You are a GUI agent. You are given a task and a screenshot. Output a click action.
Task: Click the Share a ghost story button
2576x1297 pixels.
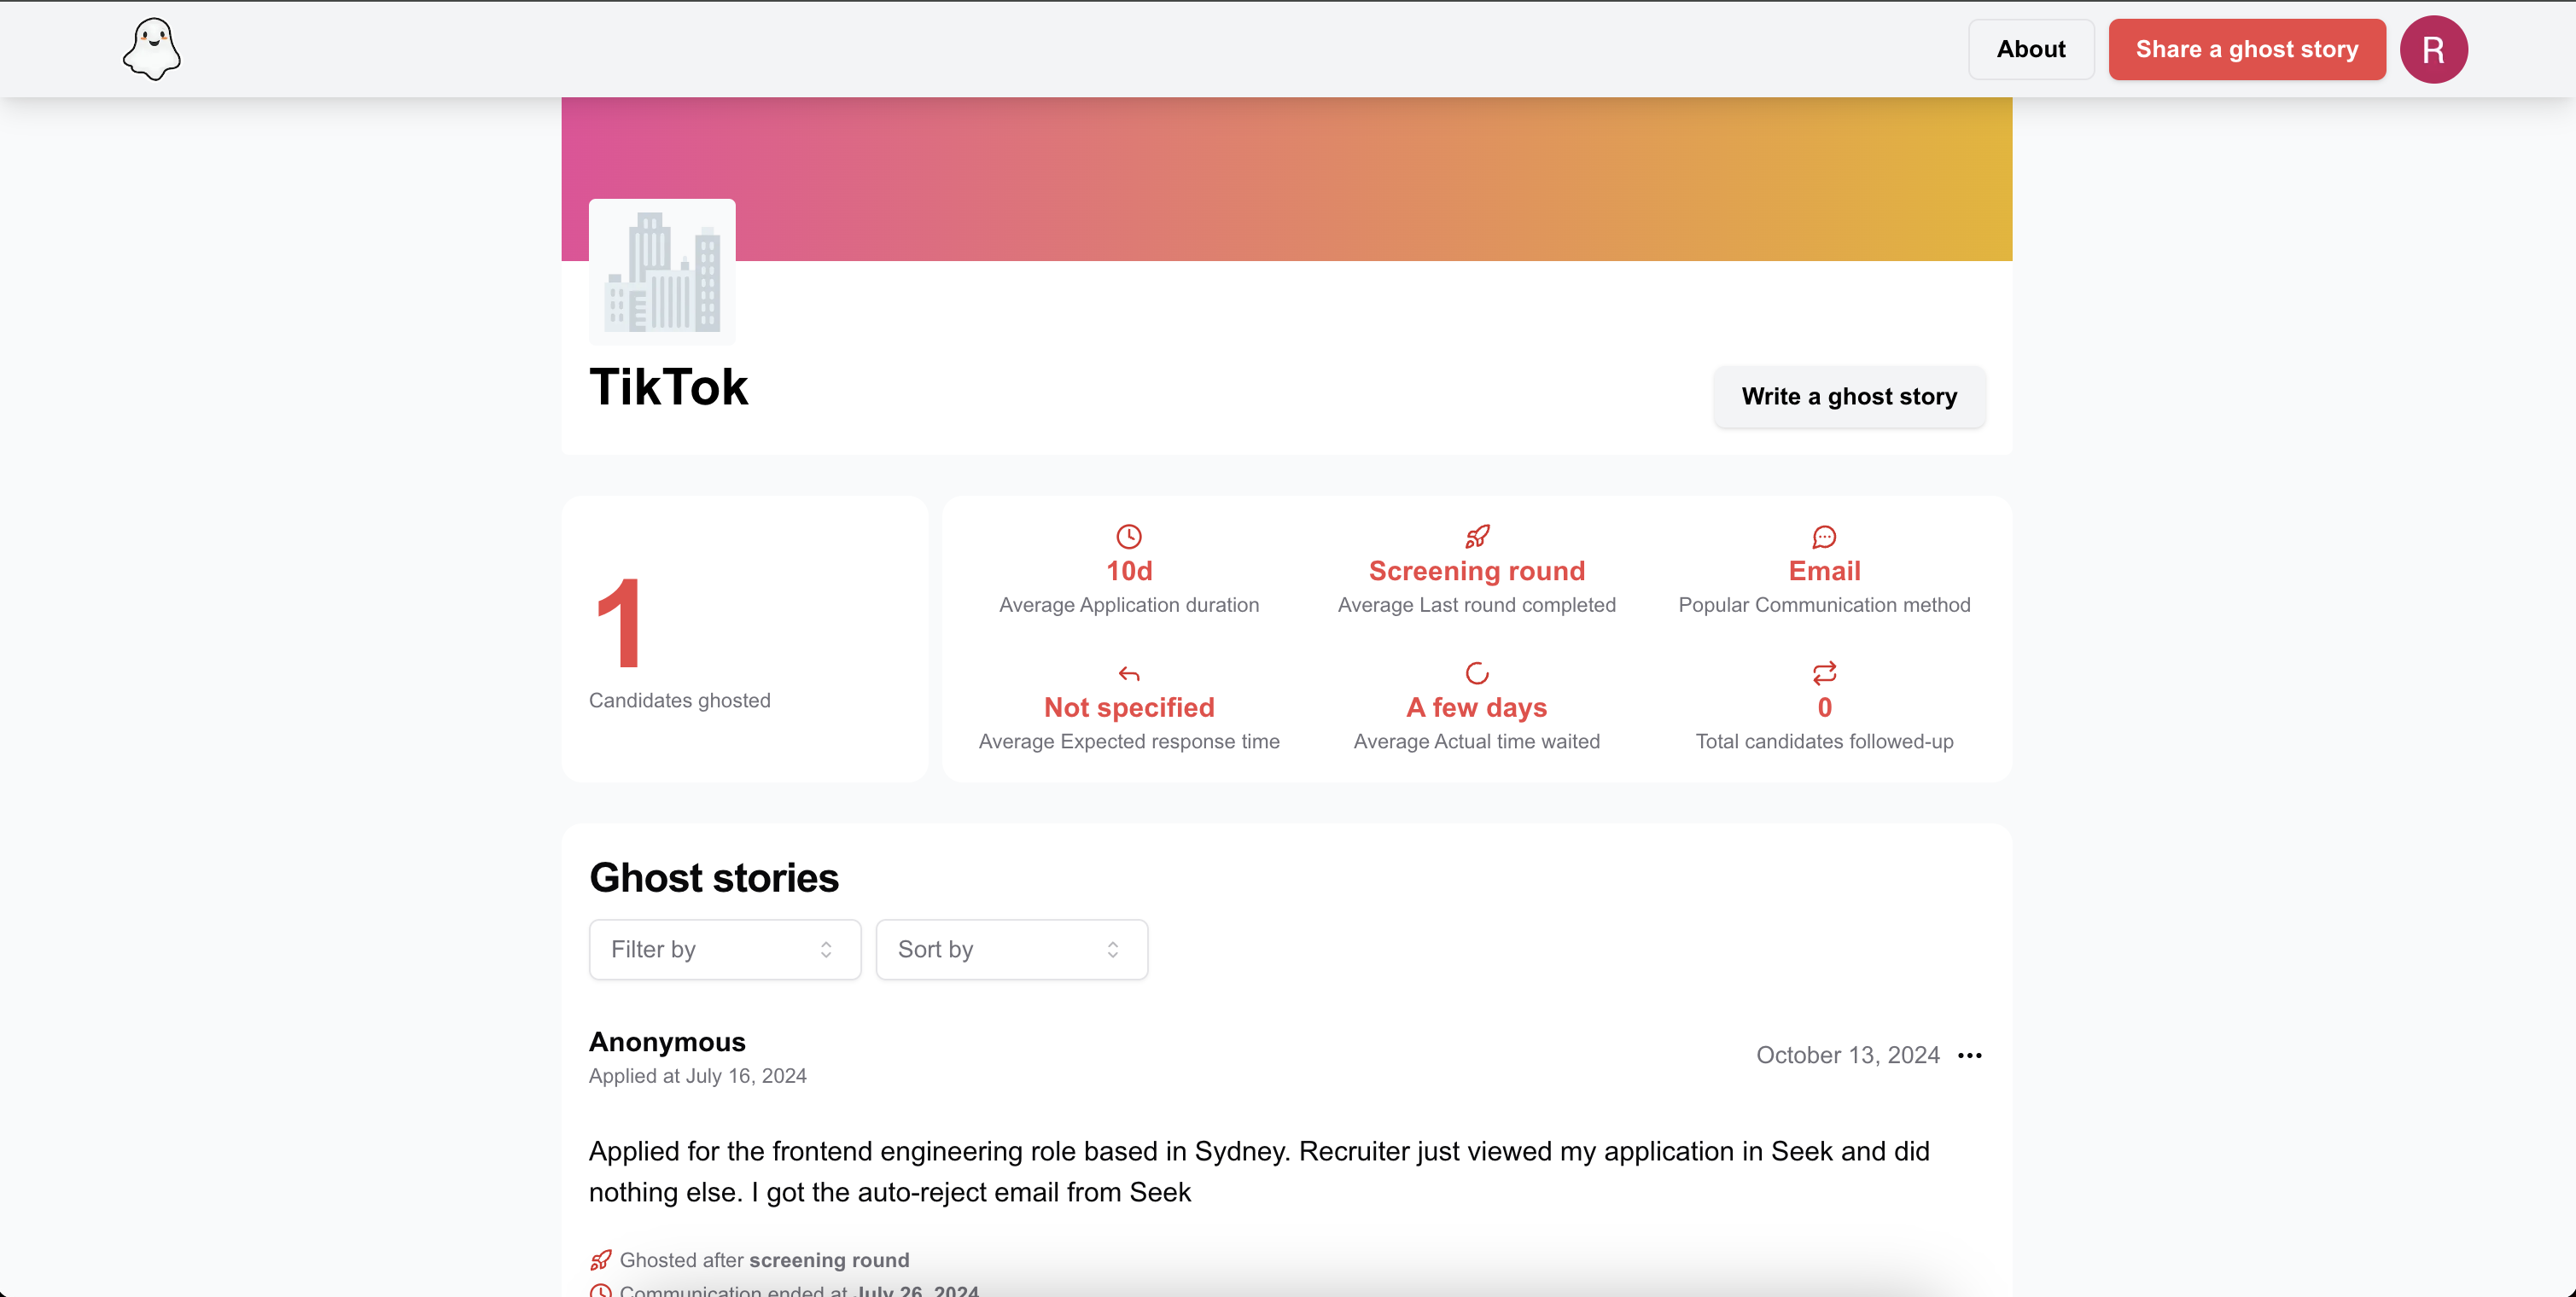click(x=2246, y=49)
